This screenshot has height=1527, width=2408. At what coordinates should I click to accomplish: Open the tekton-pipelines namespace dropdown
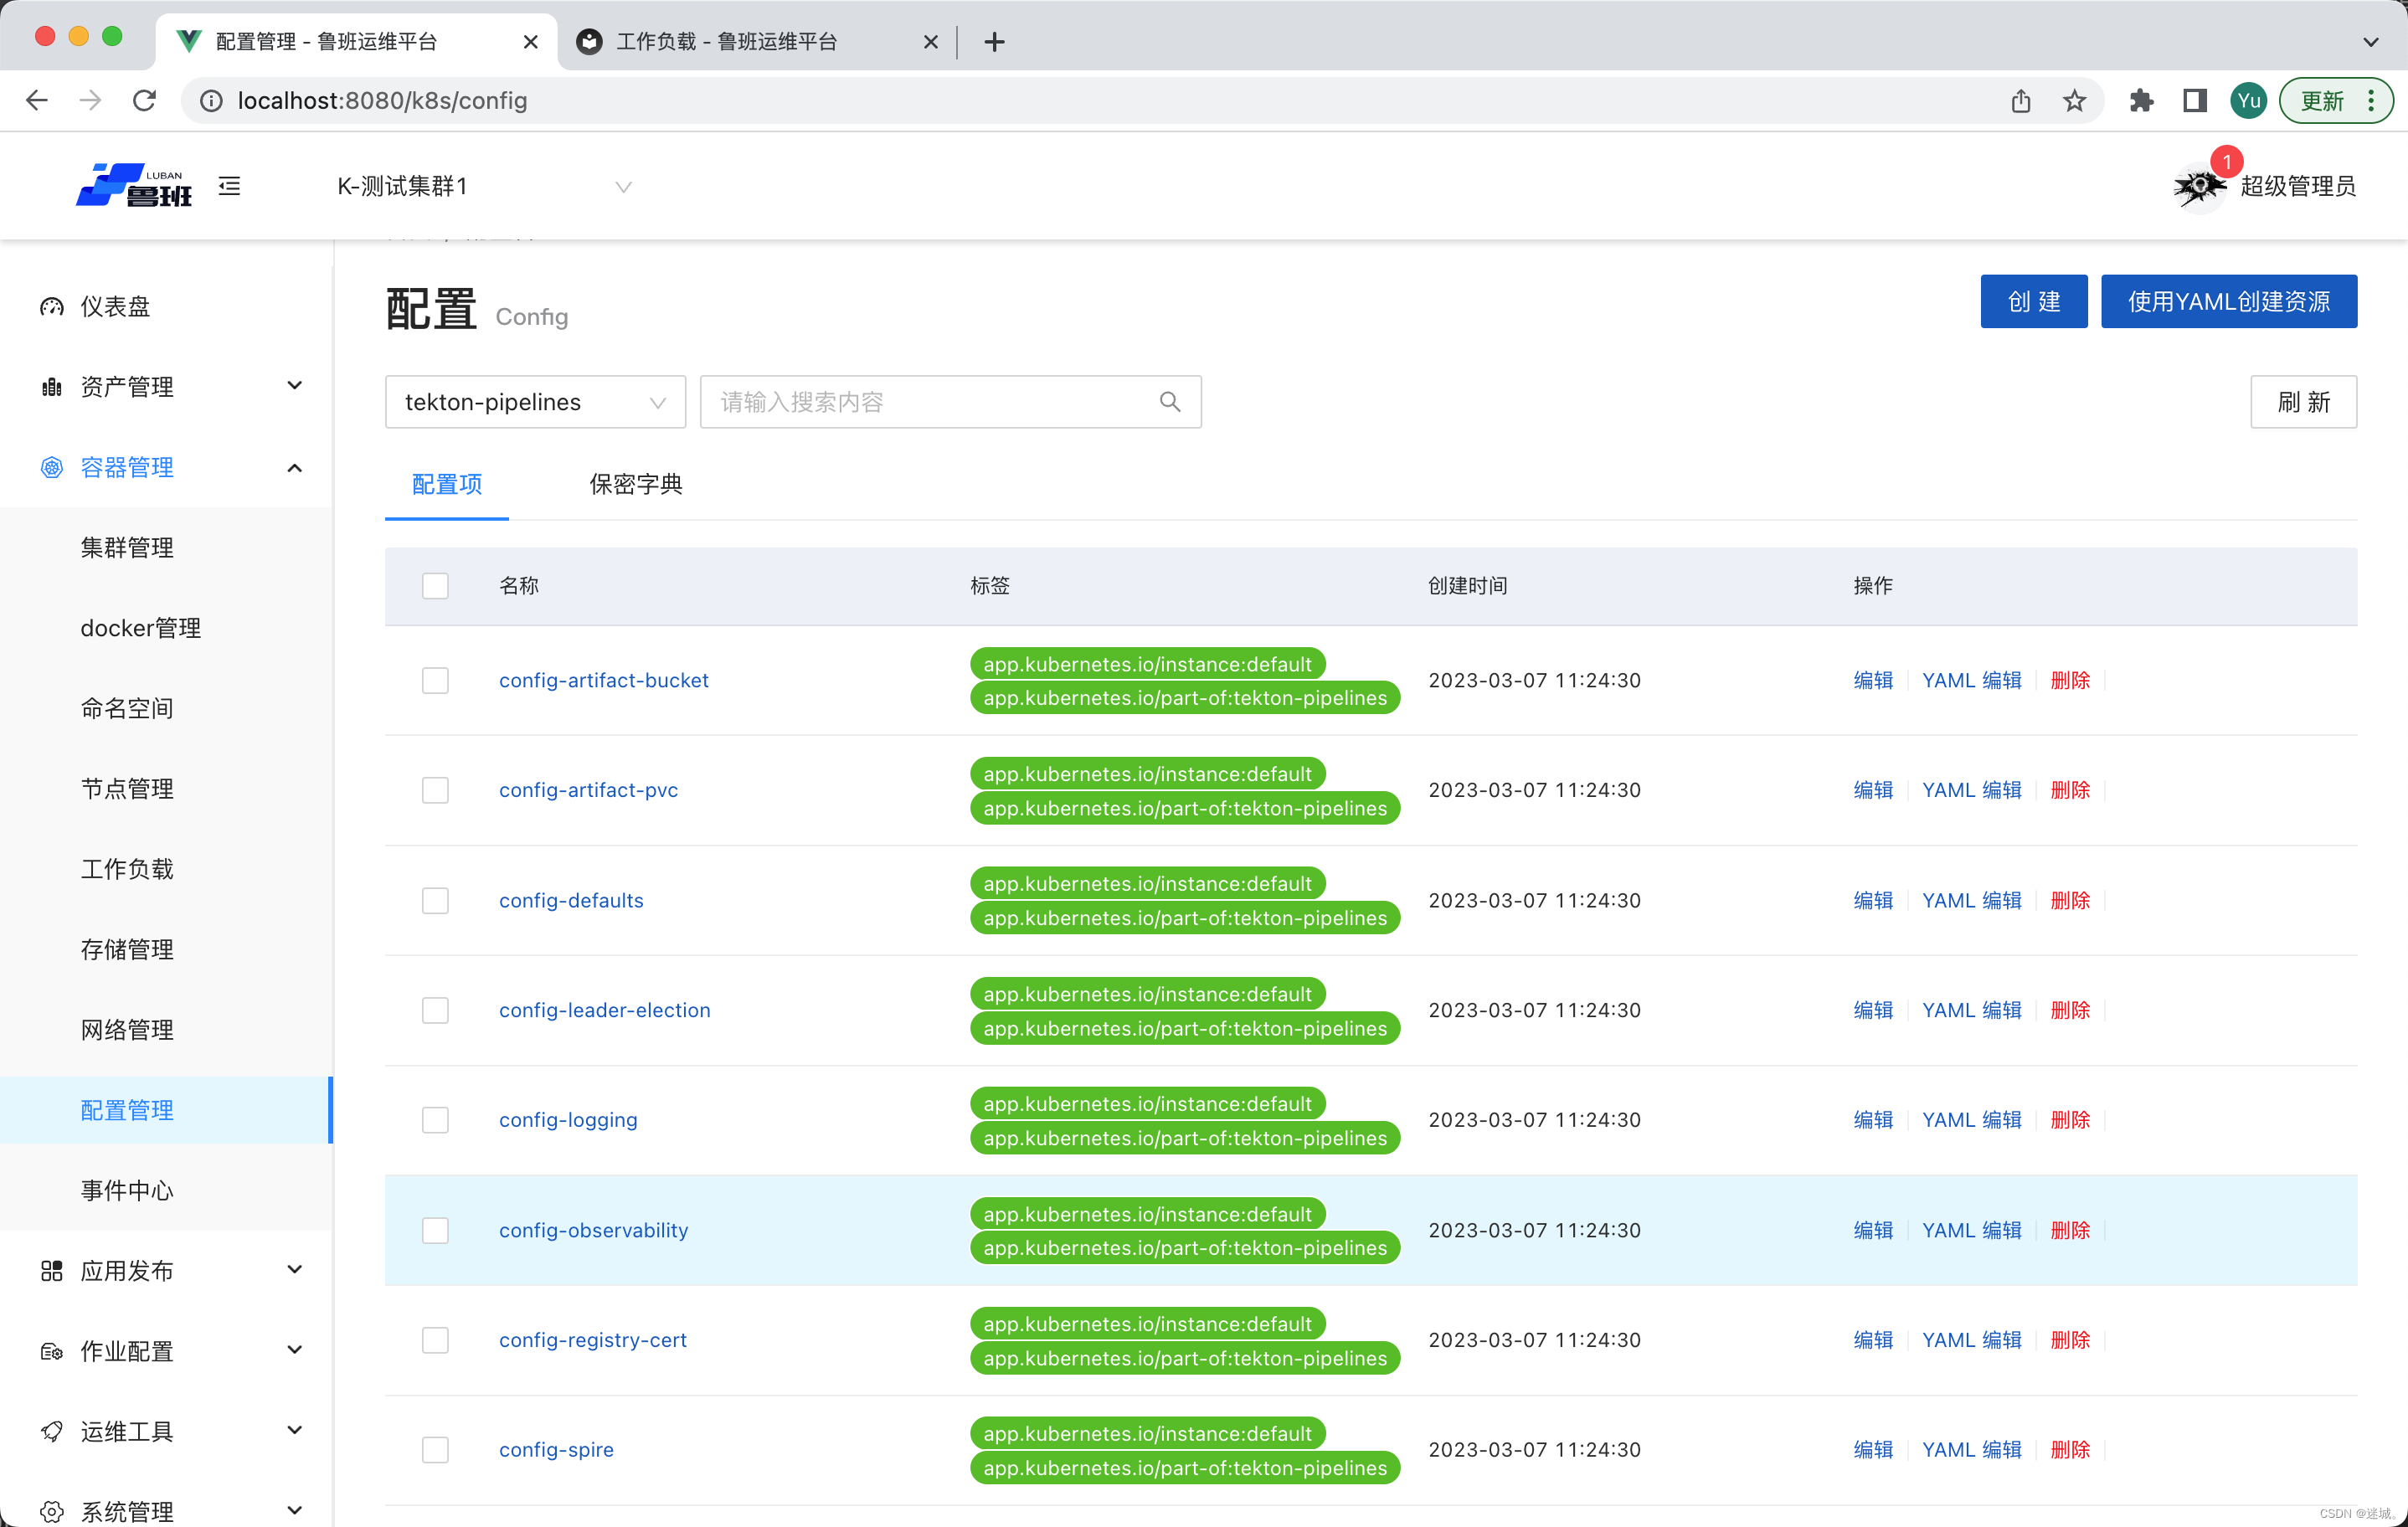[535, 402]
